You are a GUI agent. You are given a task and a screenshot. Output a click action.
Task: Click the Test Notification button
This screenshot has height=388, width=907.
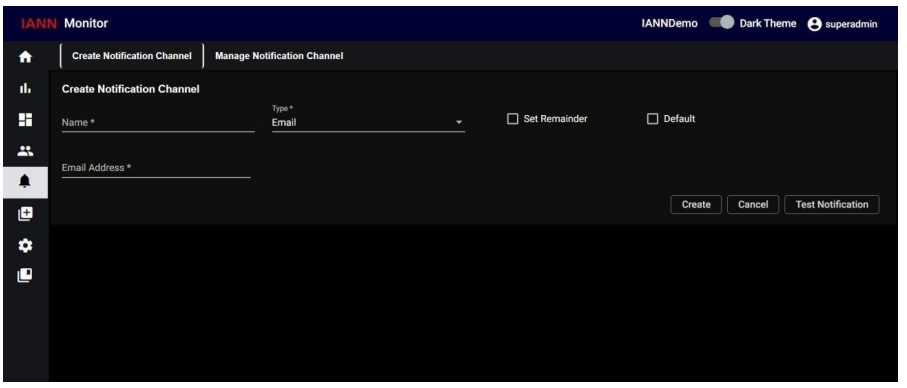tap(832, 205)
